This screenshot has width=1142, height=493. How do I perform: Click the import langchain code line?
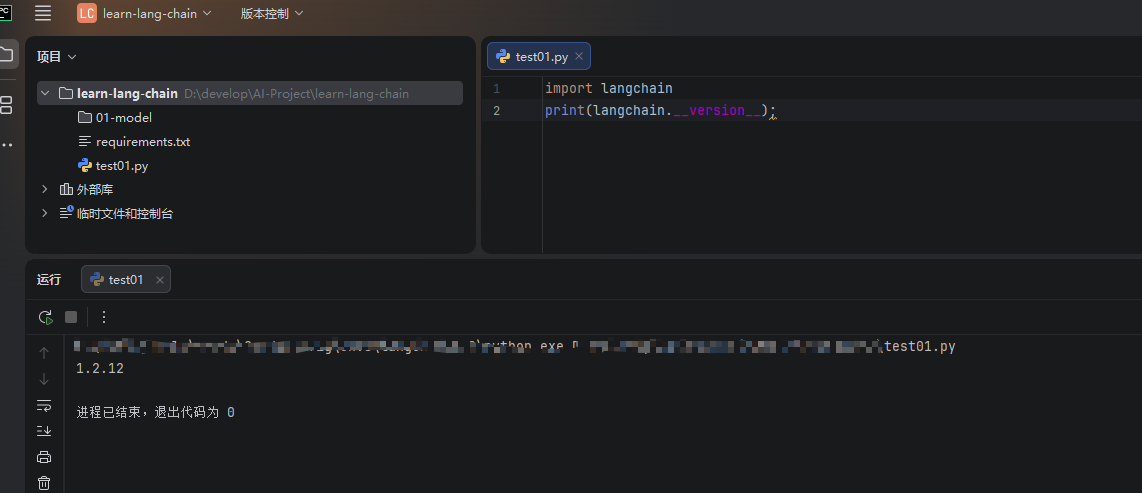tap(609, 88)
